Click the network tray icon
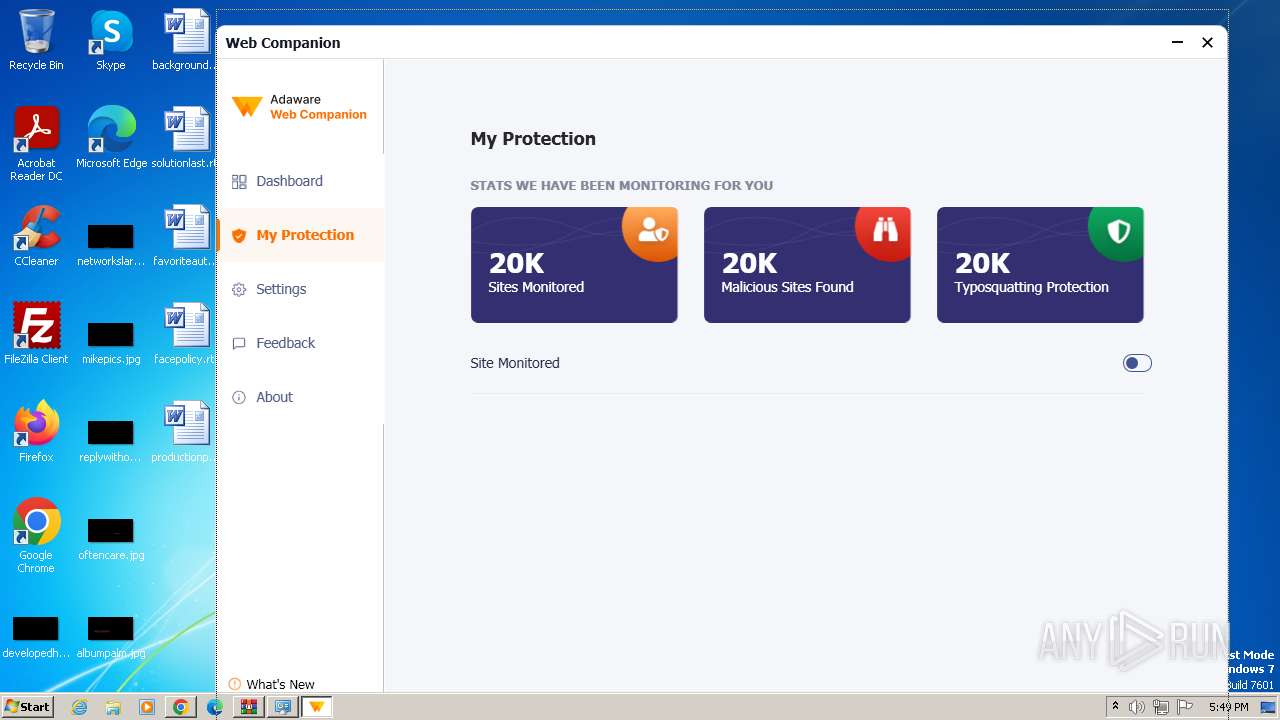 [1161, 707]
